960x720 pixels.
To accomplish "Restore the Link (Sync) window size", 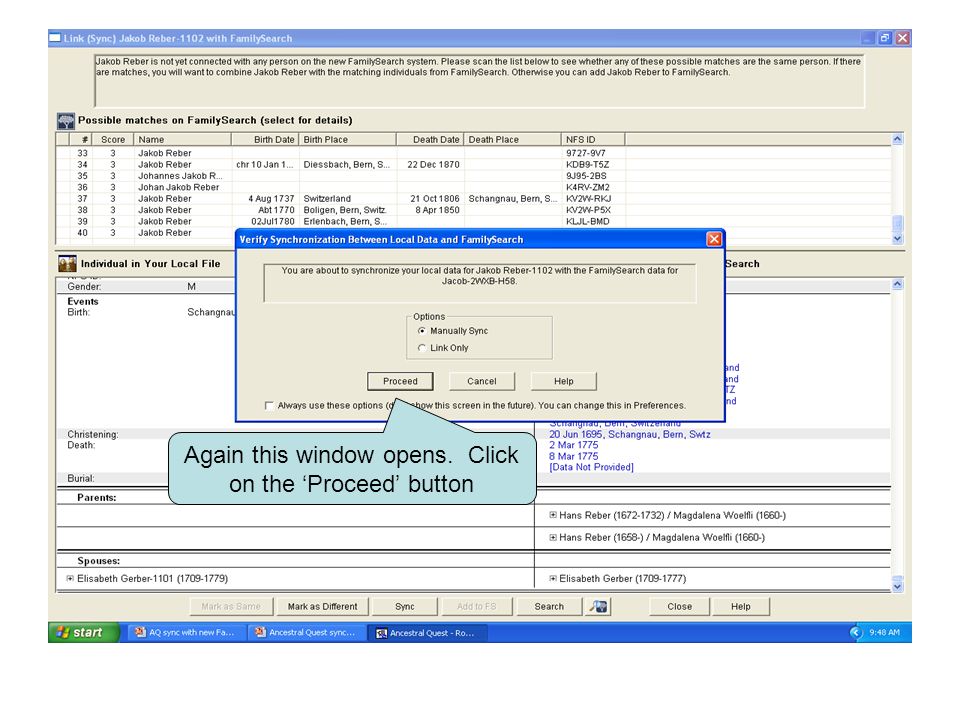I will click(x=885, y=38).
